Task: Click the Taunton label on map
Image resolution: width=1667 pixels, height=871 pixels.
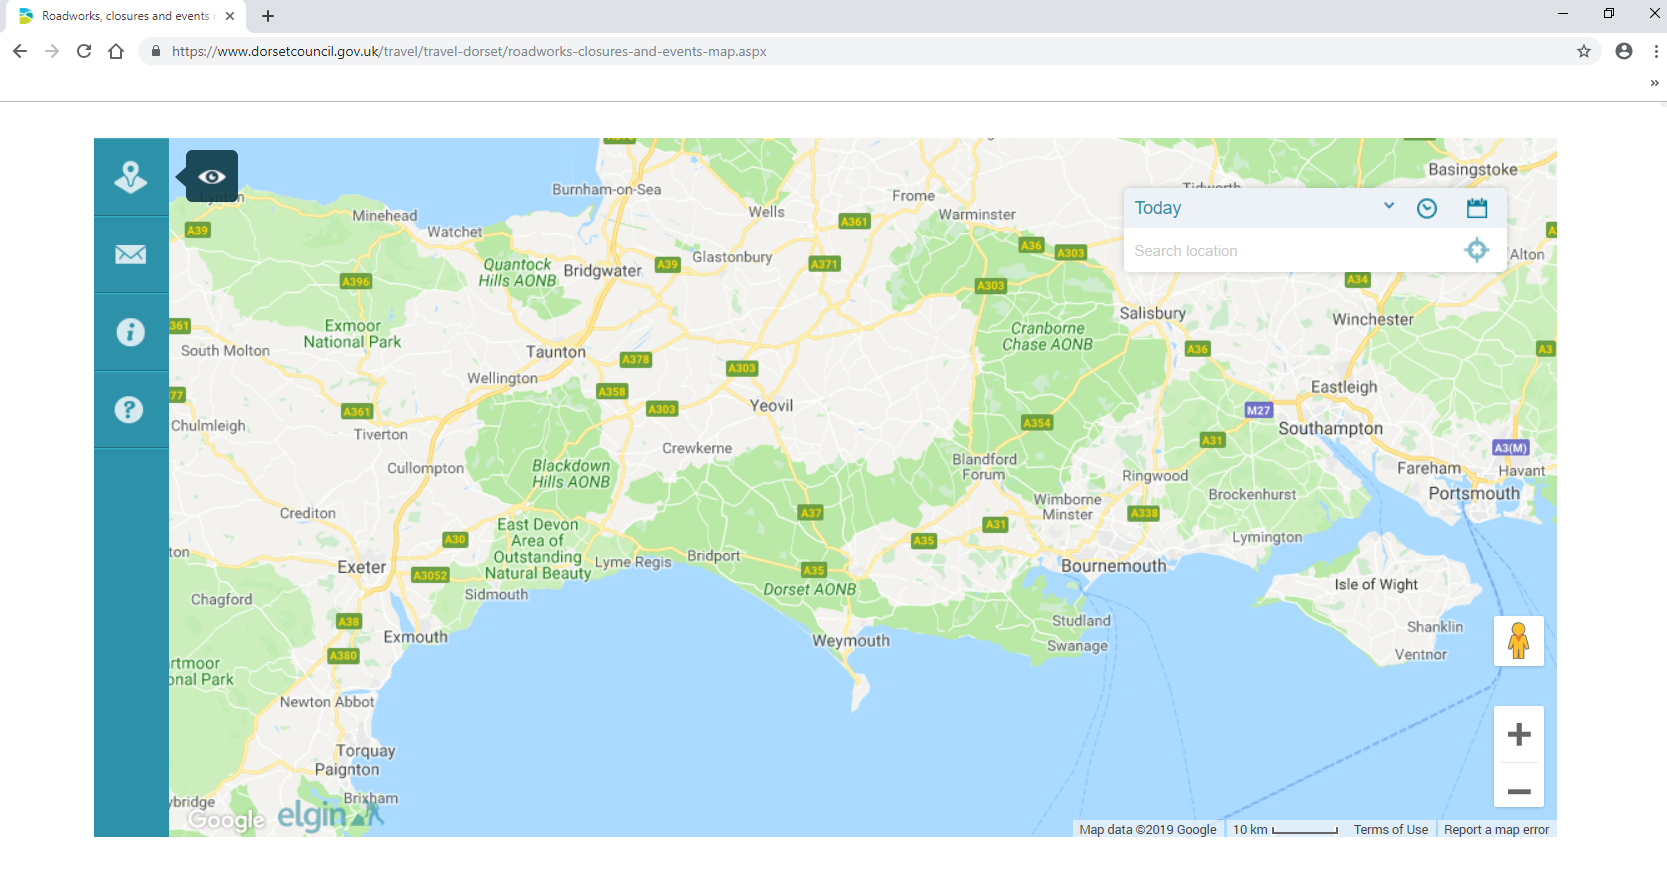Action: [x=556, y=352]
